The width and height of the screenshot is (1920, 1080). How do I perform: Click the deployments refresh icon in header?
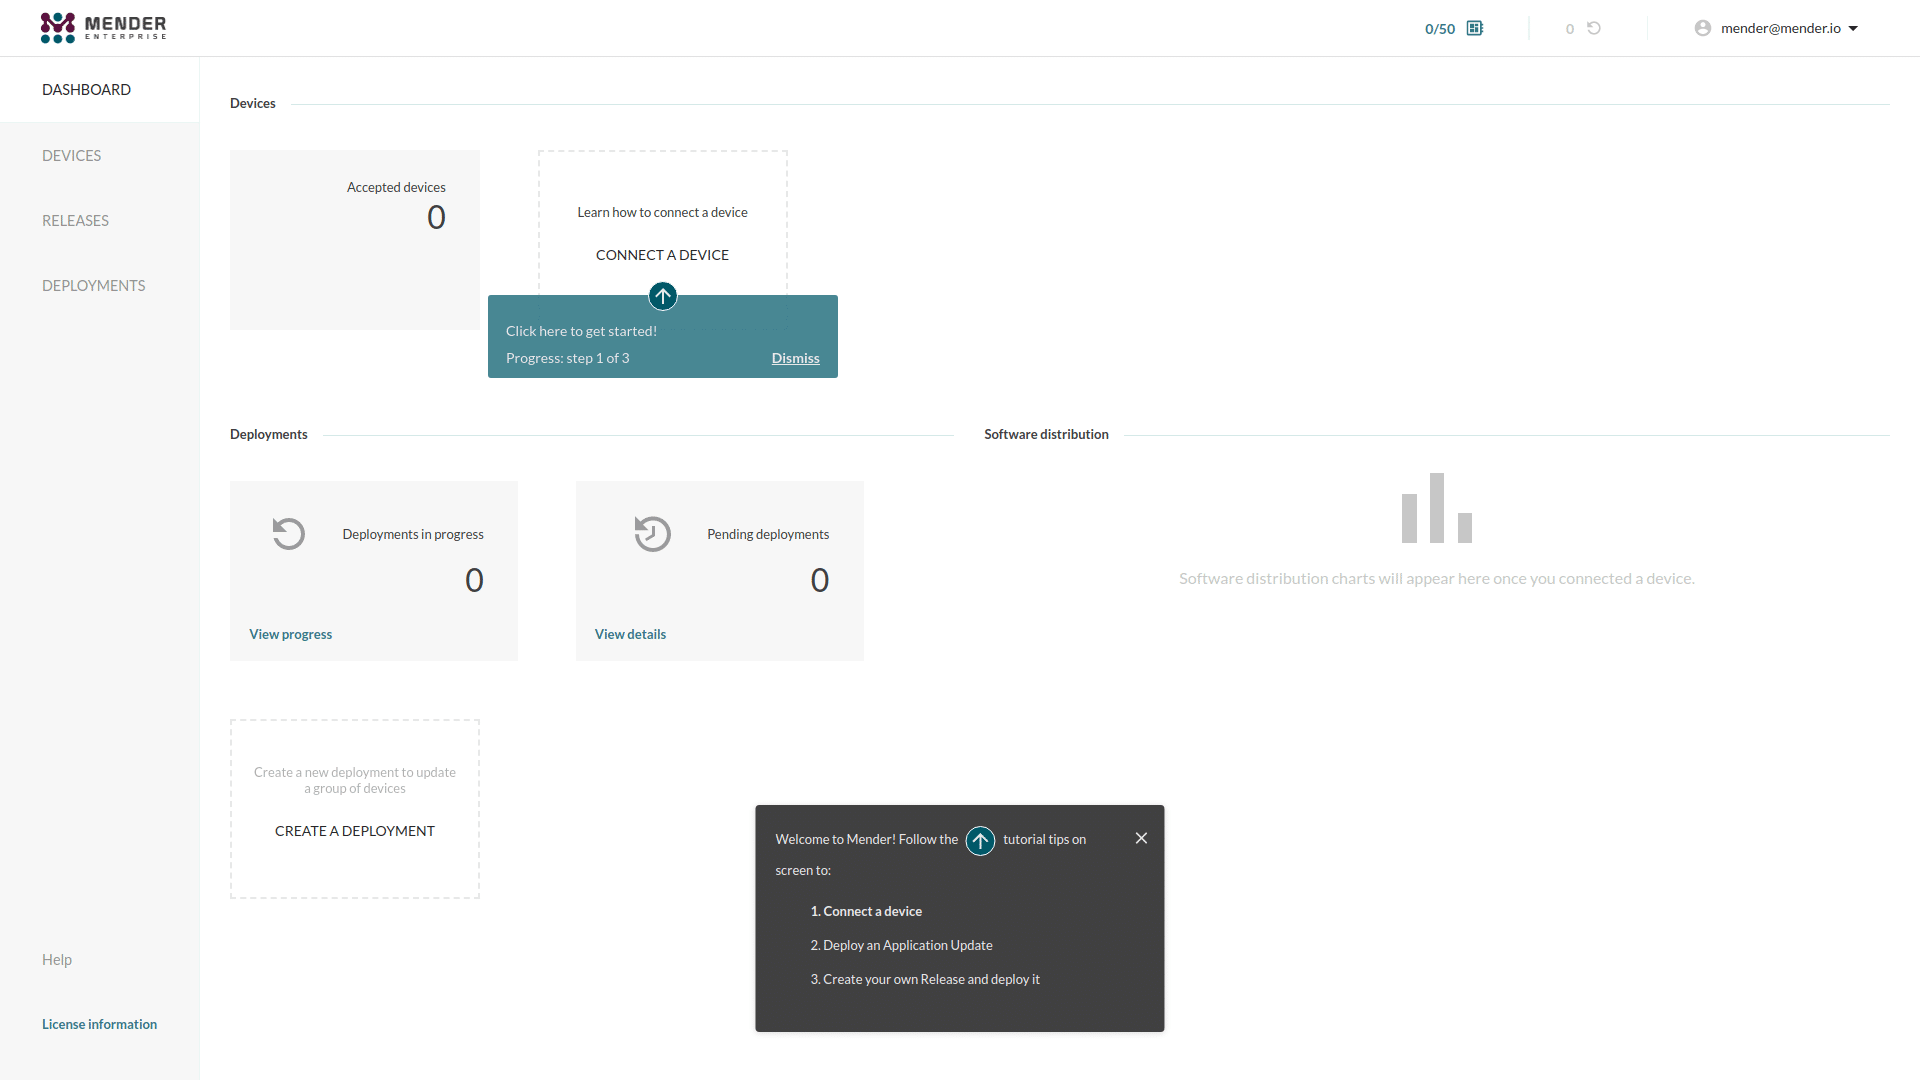click(x=1594, y=28)
